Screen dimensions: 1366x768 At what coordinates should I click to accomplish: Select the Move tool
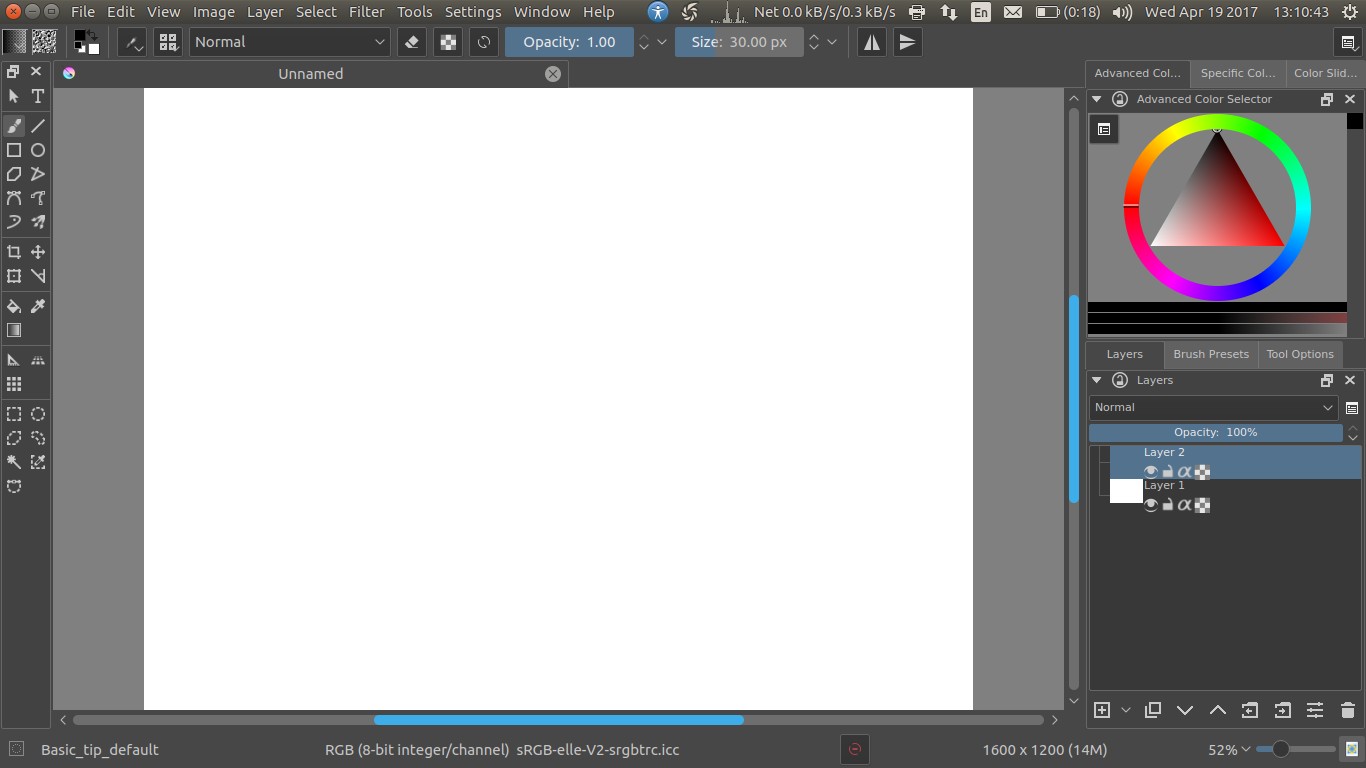pyautogui.click(x=37, y=251)
